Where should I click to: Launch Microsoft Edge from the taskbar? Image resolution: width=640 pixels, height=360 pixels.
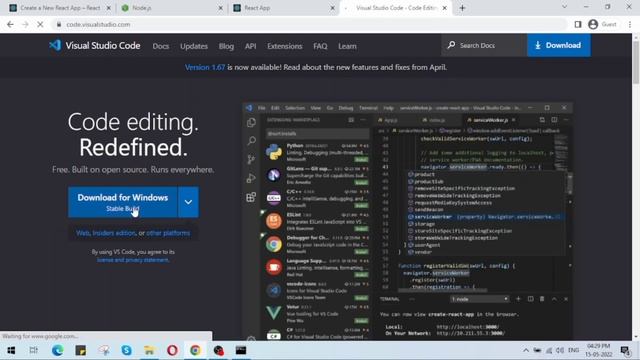(57, 350)
